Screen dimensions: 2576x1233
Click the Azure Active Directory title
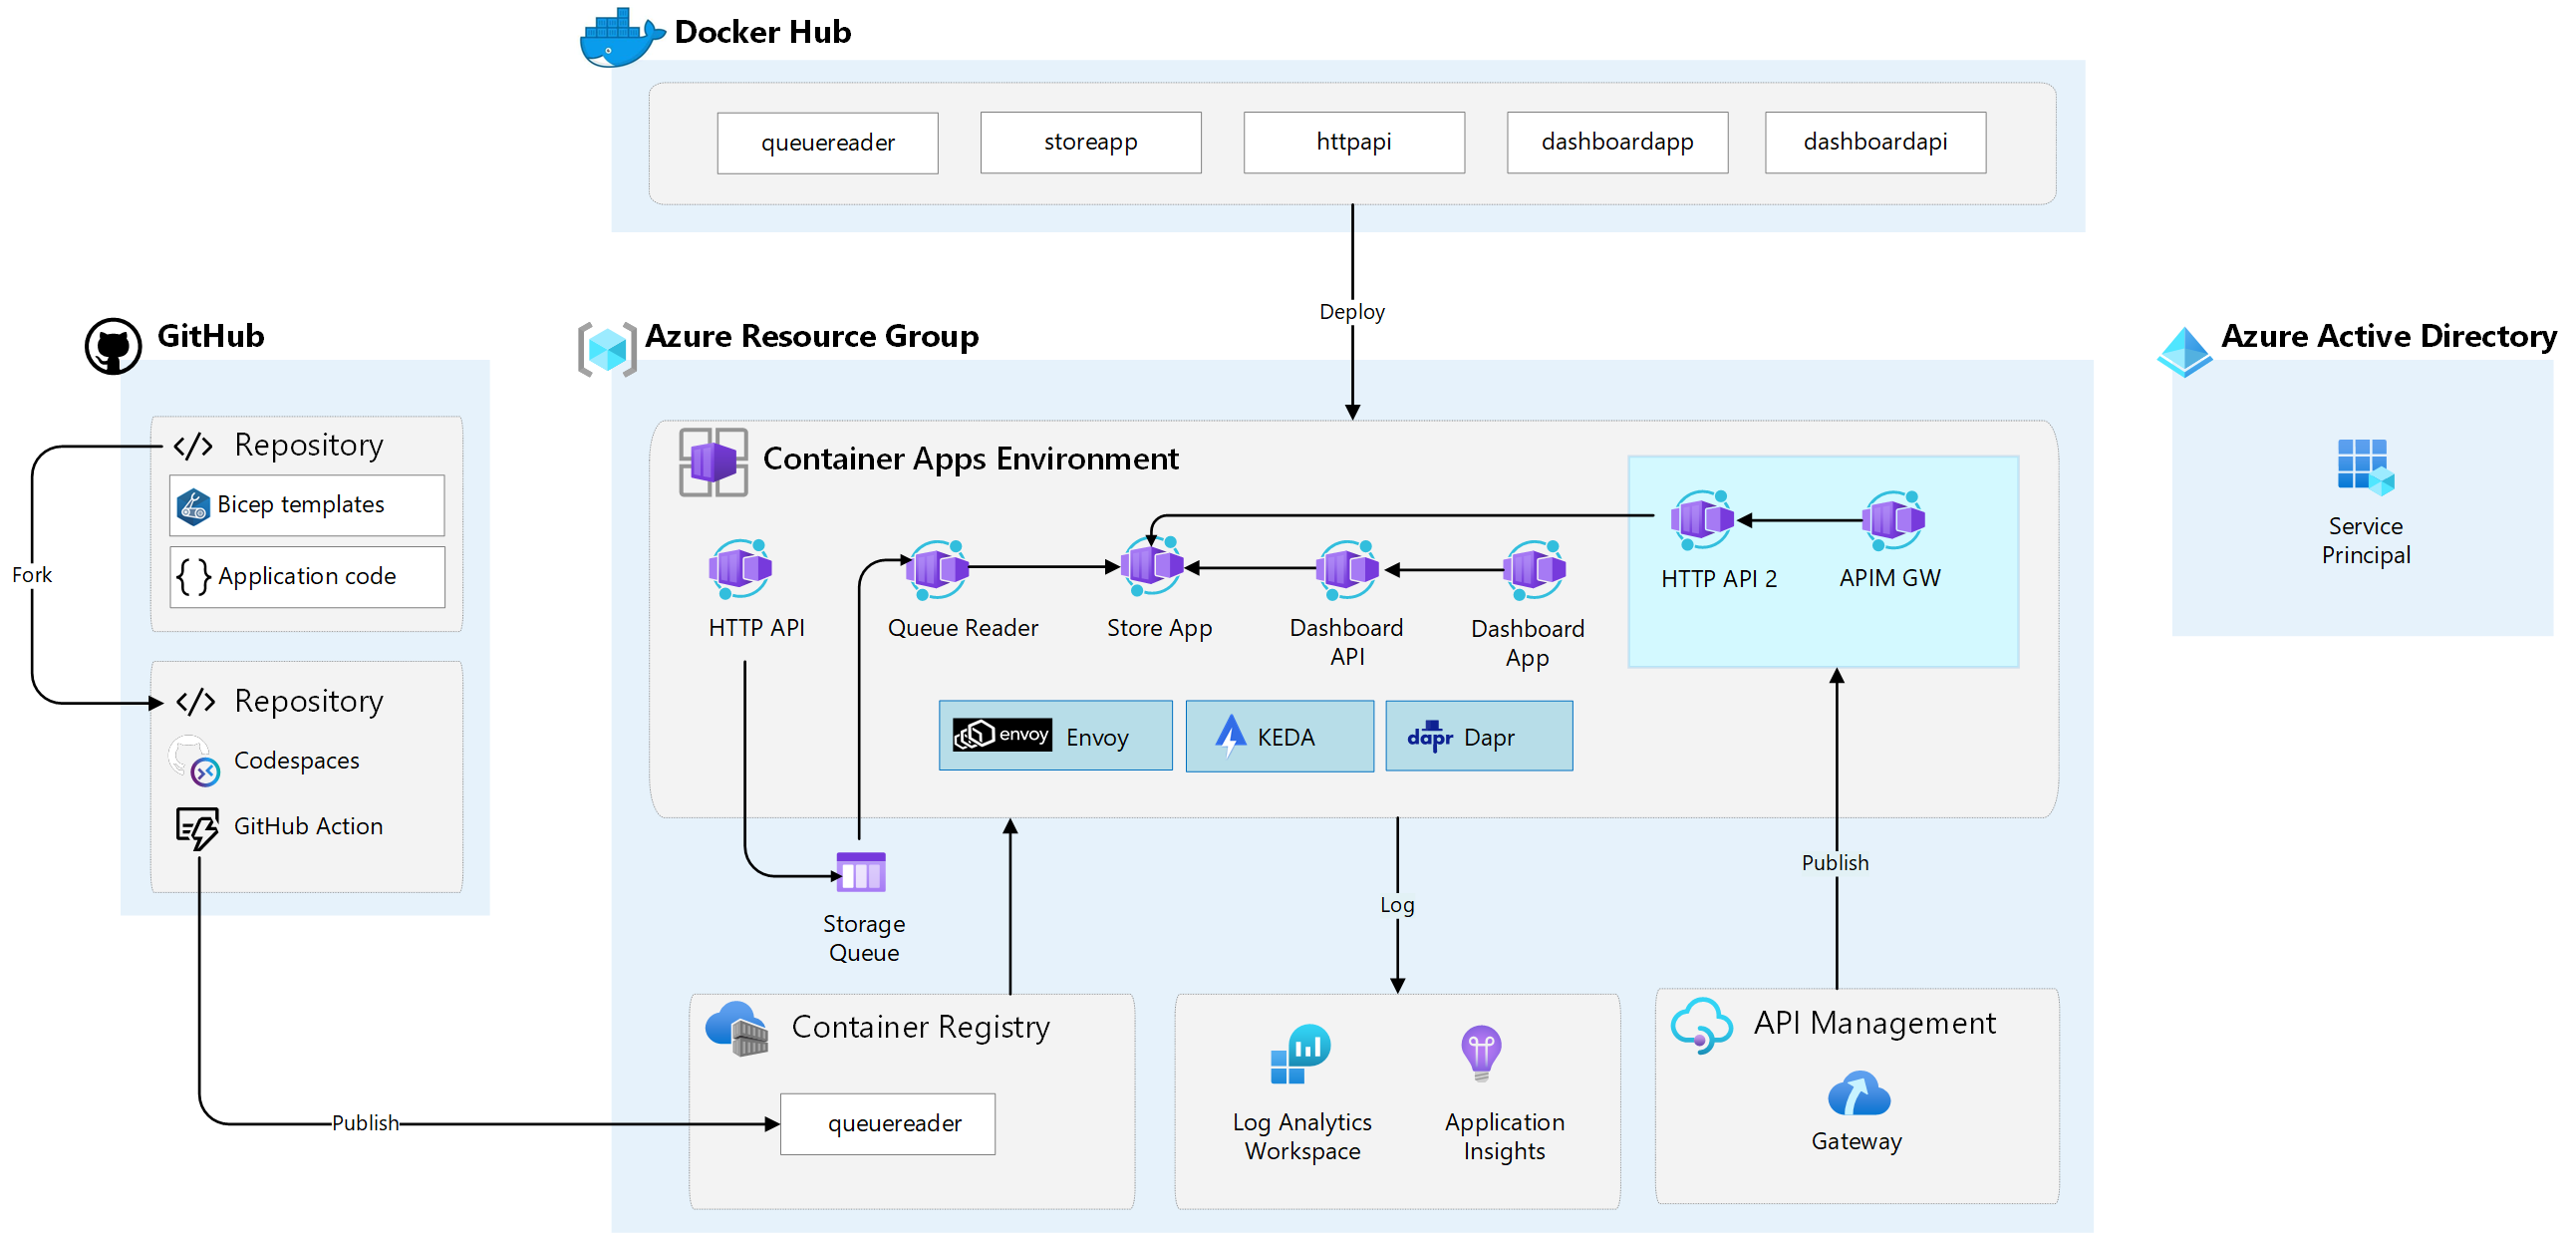point(2387,337)
